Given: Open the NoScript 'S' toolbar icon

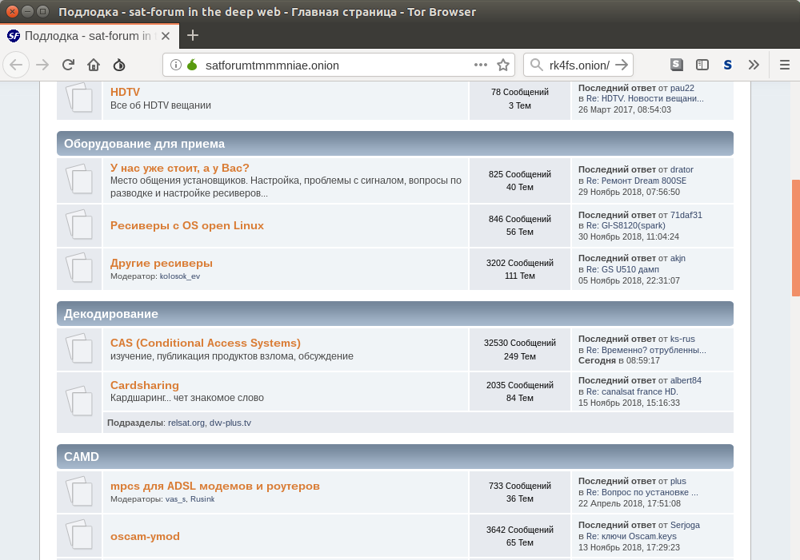Looking at the screenshot, I should click(728, 65).
